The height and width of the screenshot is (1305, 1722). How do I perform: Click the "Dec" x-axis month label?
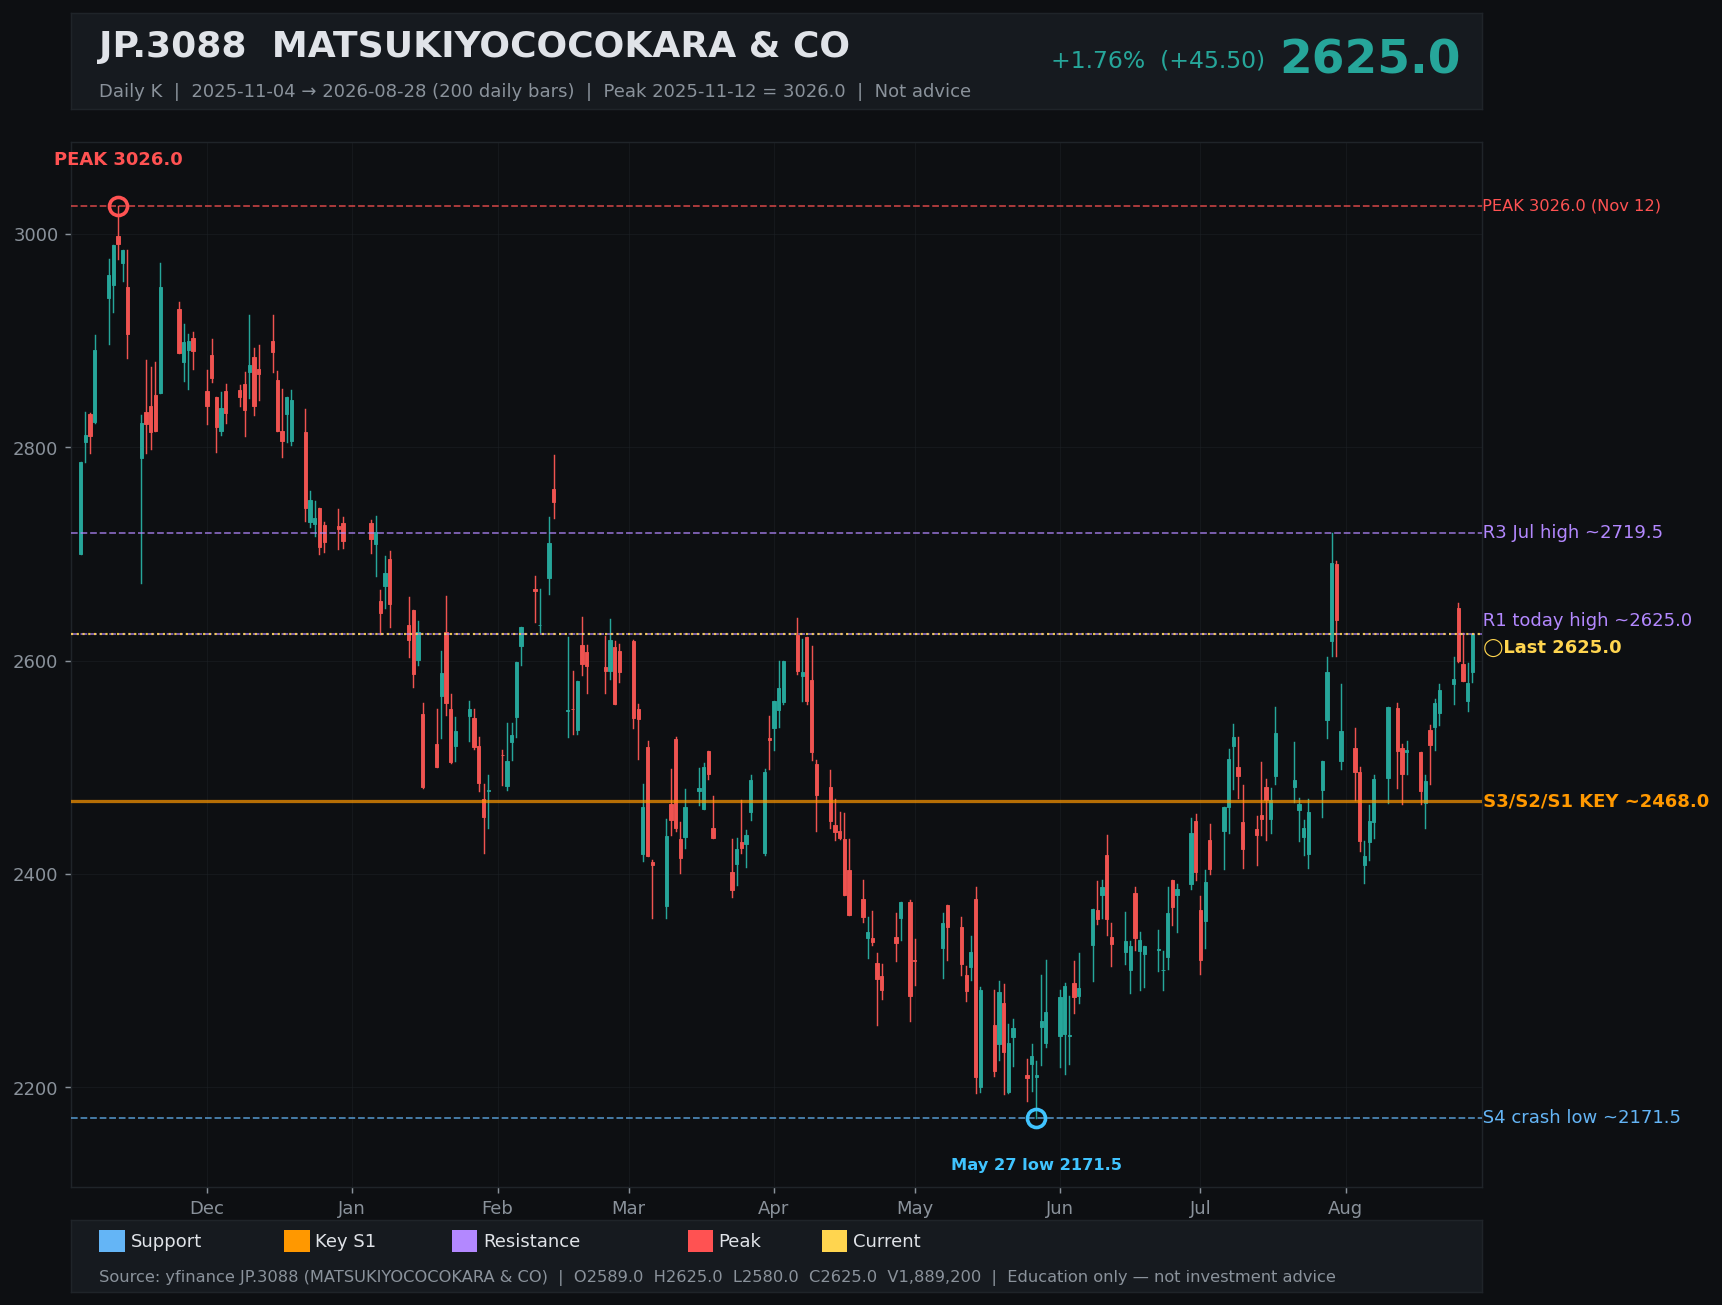(207, 1208)
